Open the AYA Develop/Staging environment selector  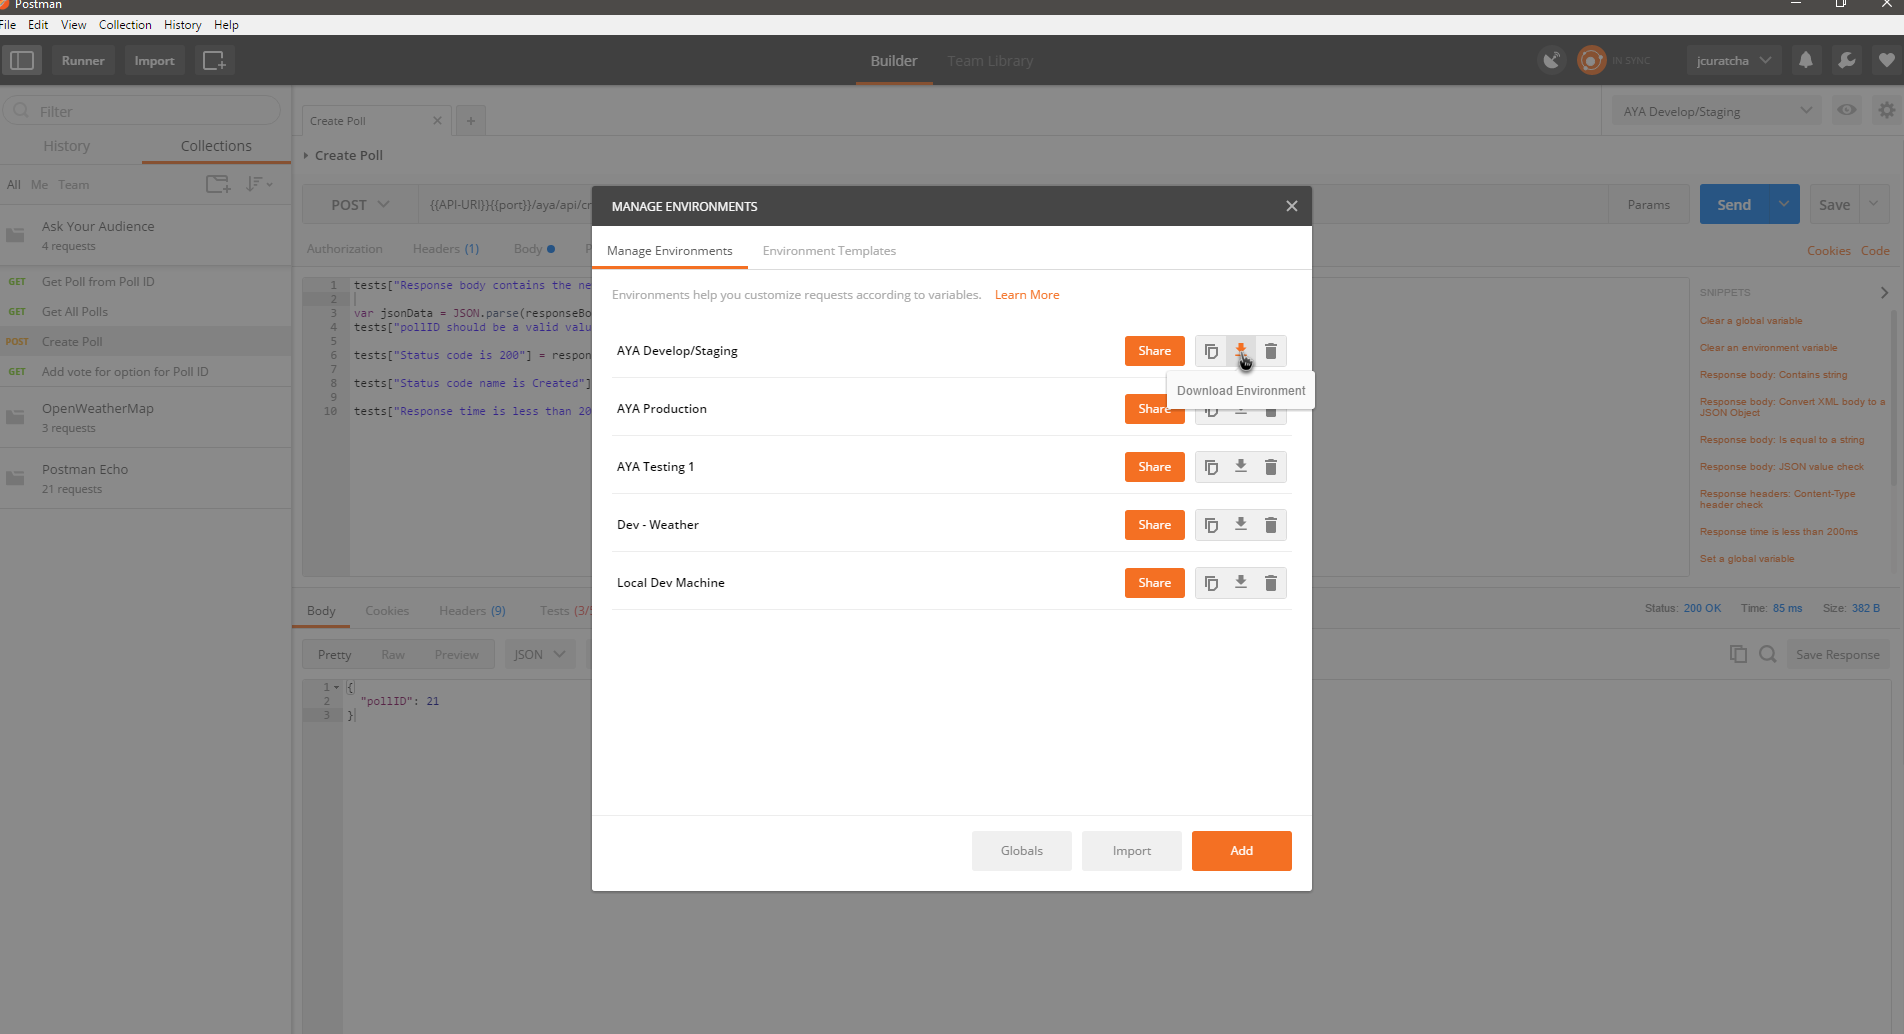point(1717,111)
